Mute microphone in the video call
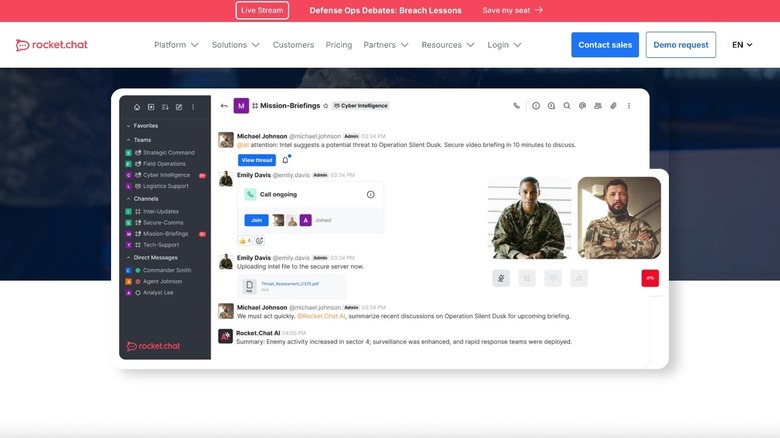Screen dimensions: 780x438 (x=501, y=278)
